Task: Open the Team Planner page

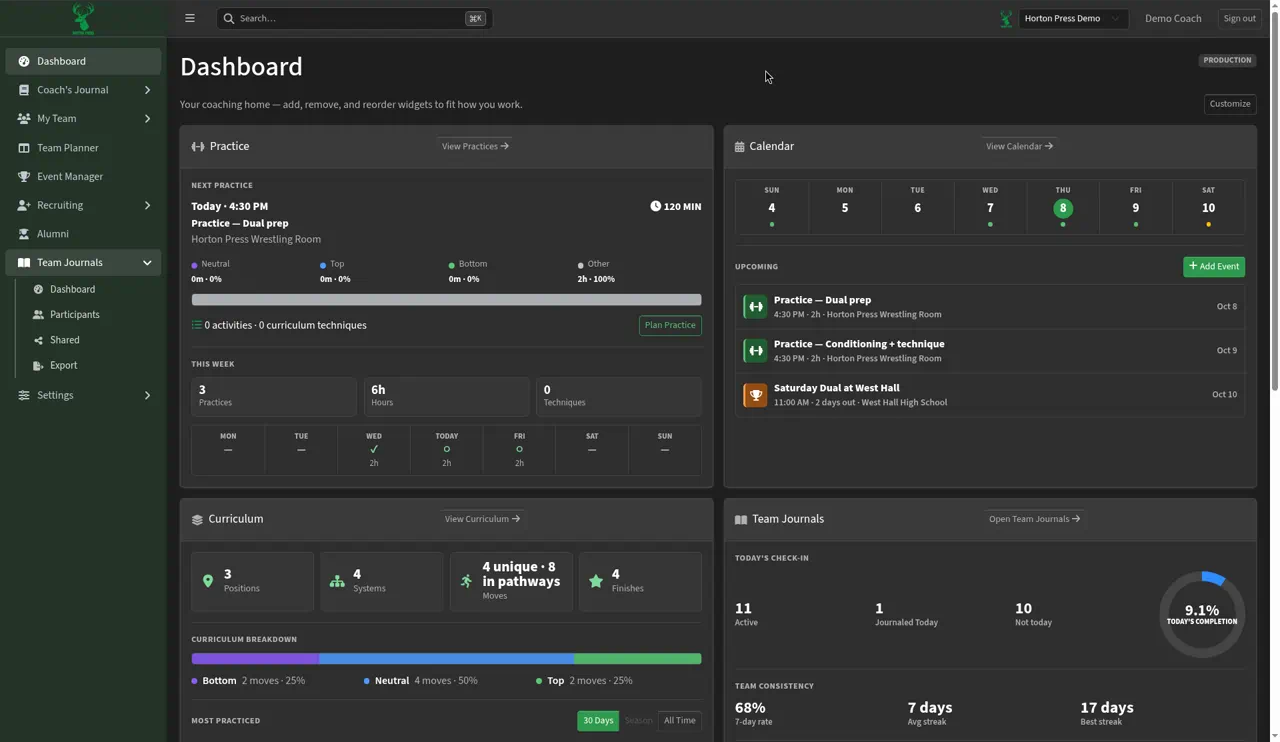Action: pyautogui.click(x=83, y=148)
